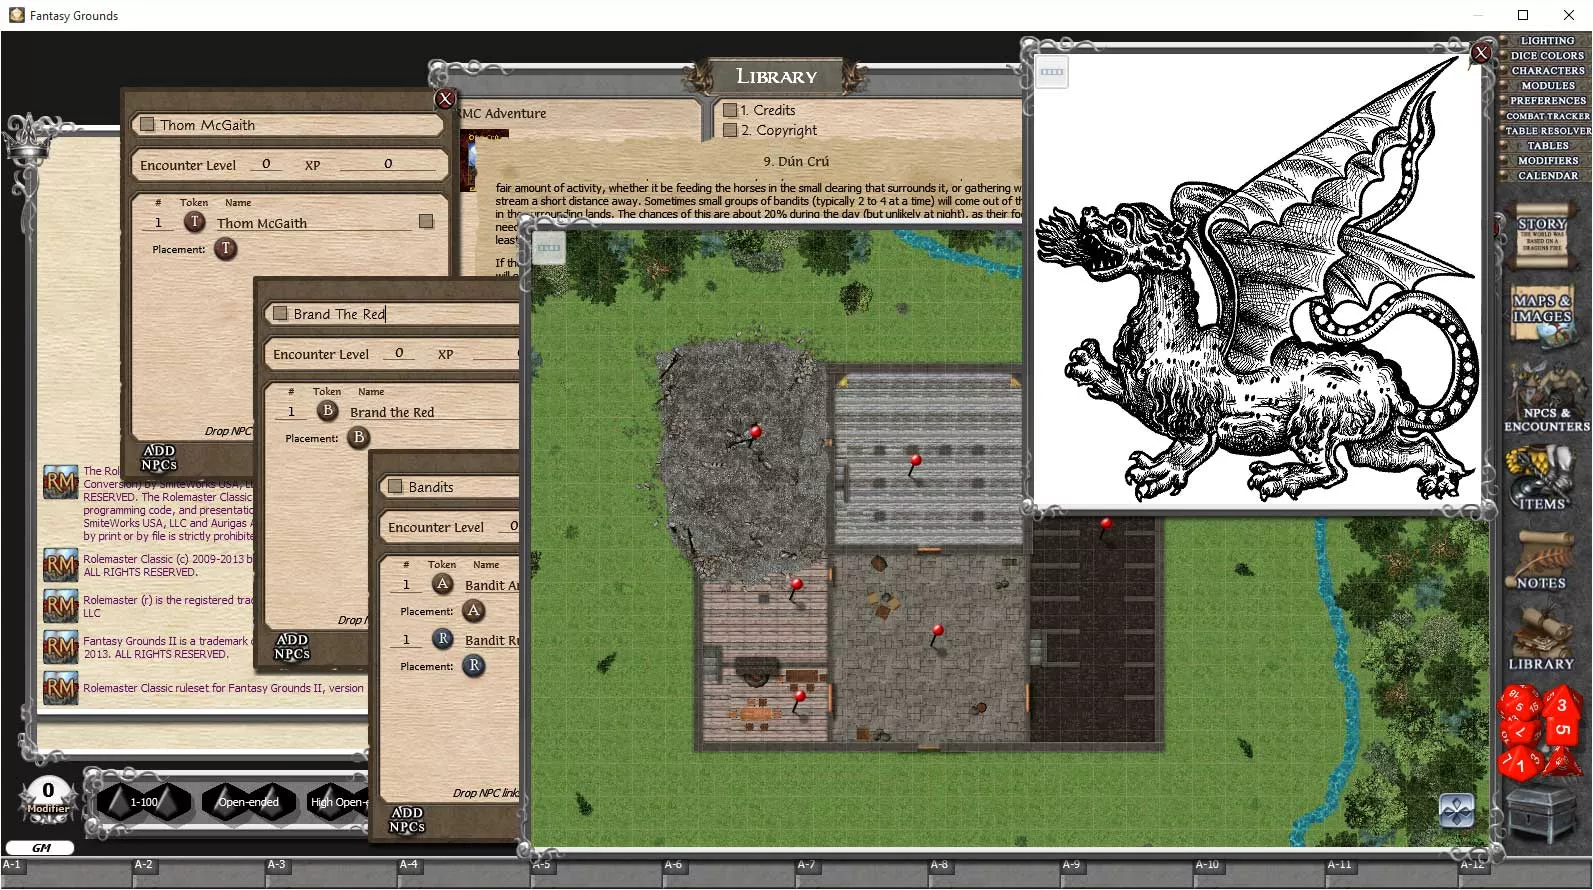
Task: Open Modules menu item
Action: coord(1547,85)
